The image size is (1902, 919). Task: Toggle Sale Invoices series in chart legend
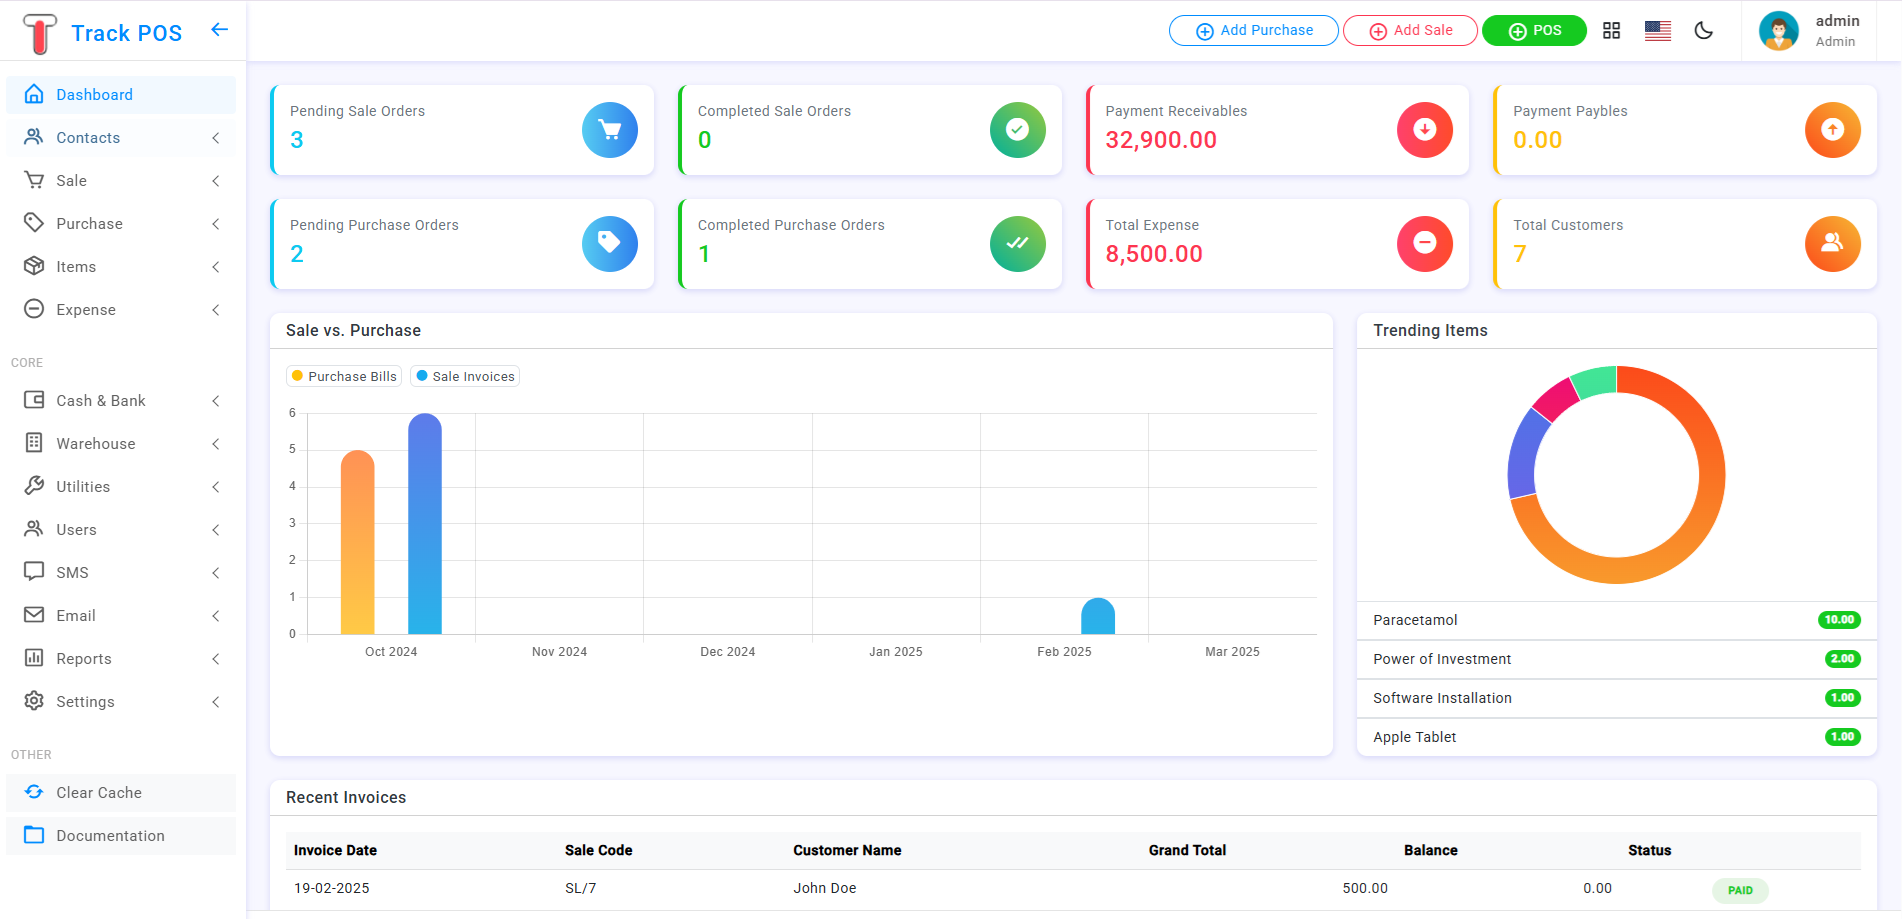(465, 377)
